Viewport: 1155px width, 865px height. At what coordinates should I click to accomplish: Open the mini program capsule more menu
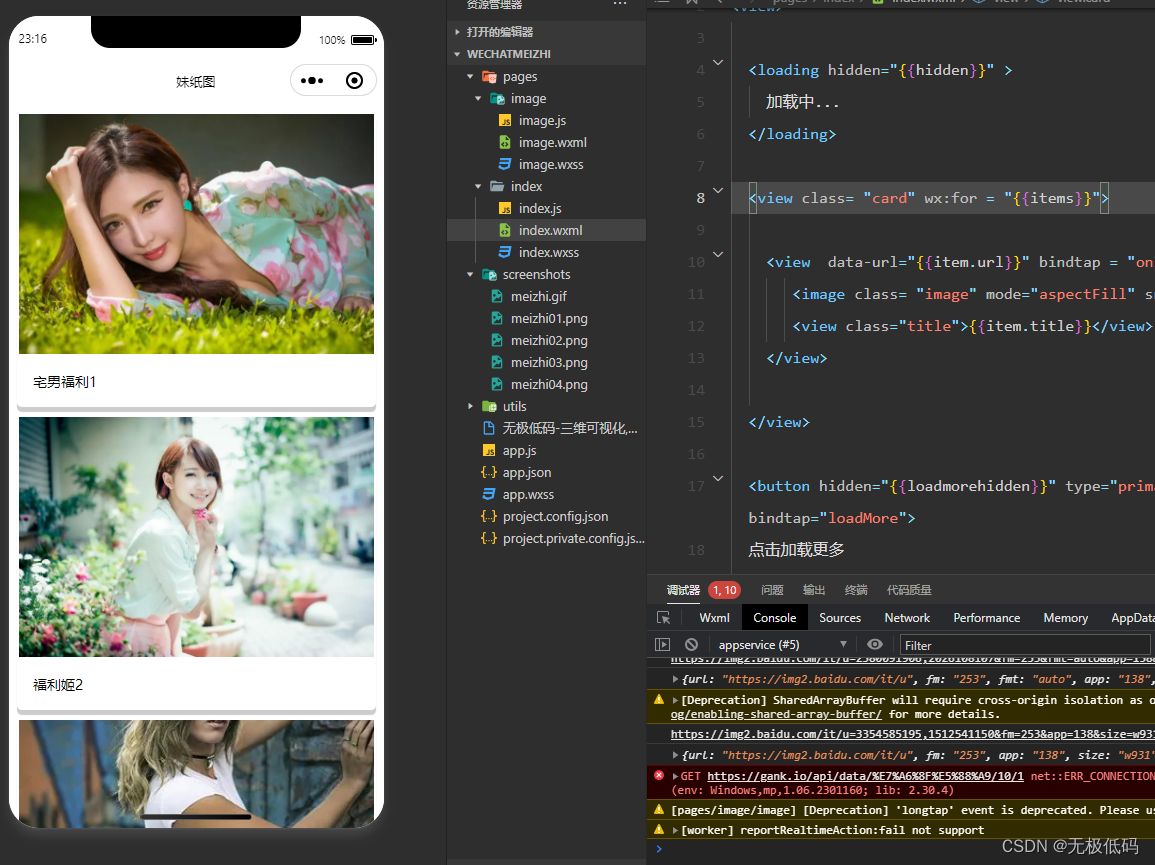(x=312, y=80)
